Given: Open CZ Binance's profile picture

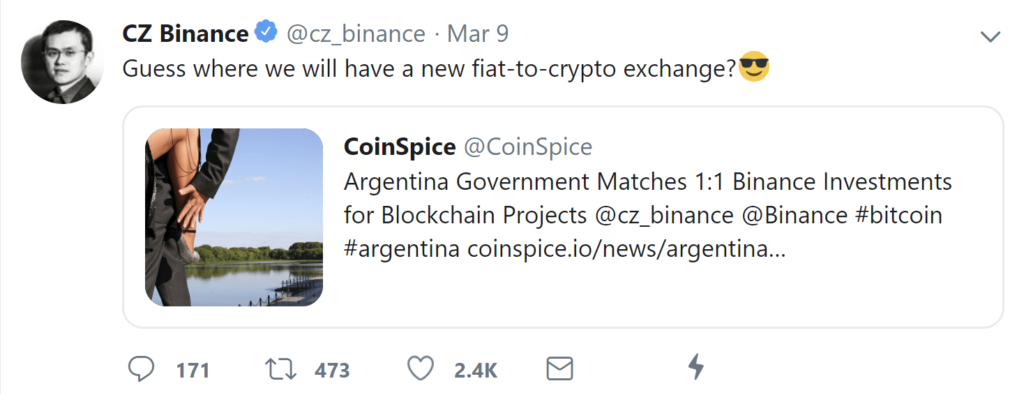Looking at the screenshot, I should 63,62.
